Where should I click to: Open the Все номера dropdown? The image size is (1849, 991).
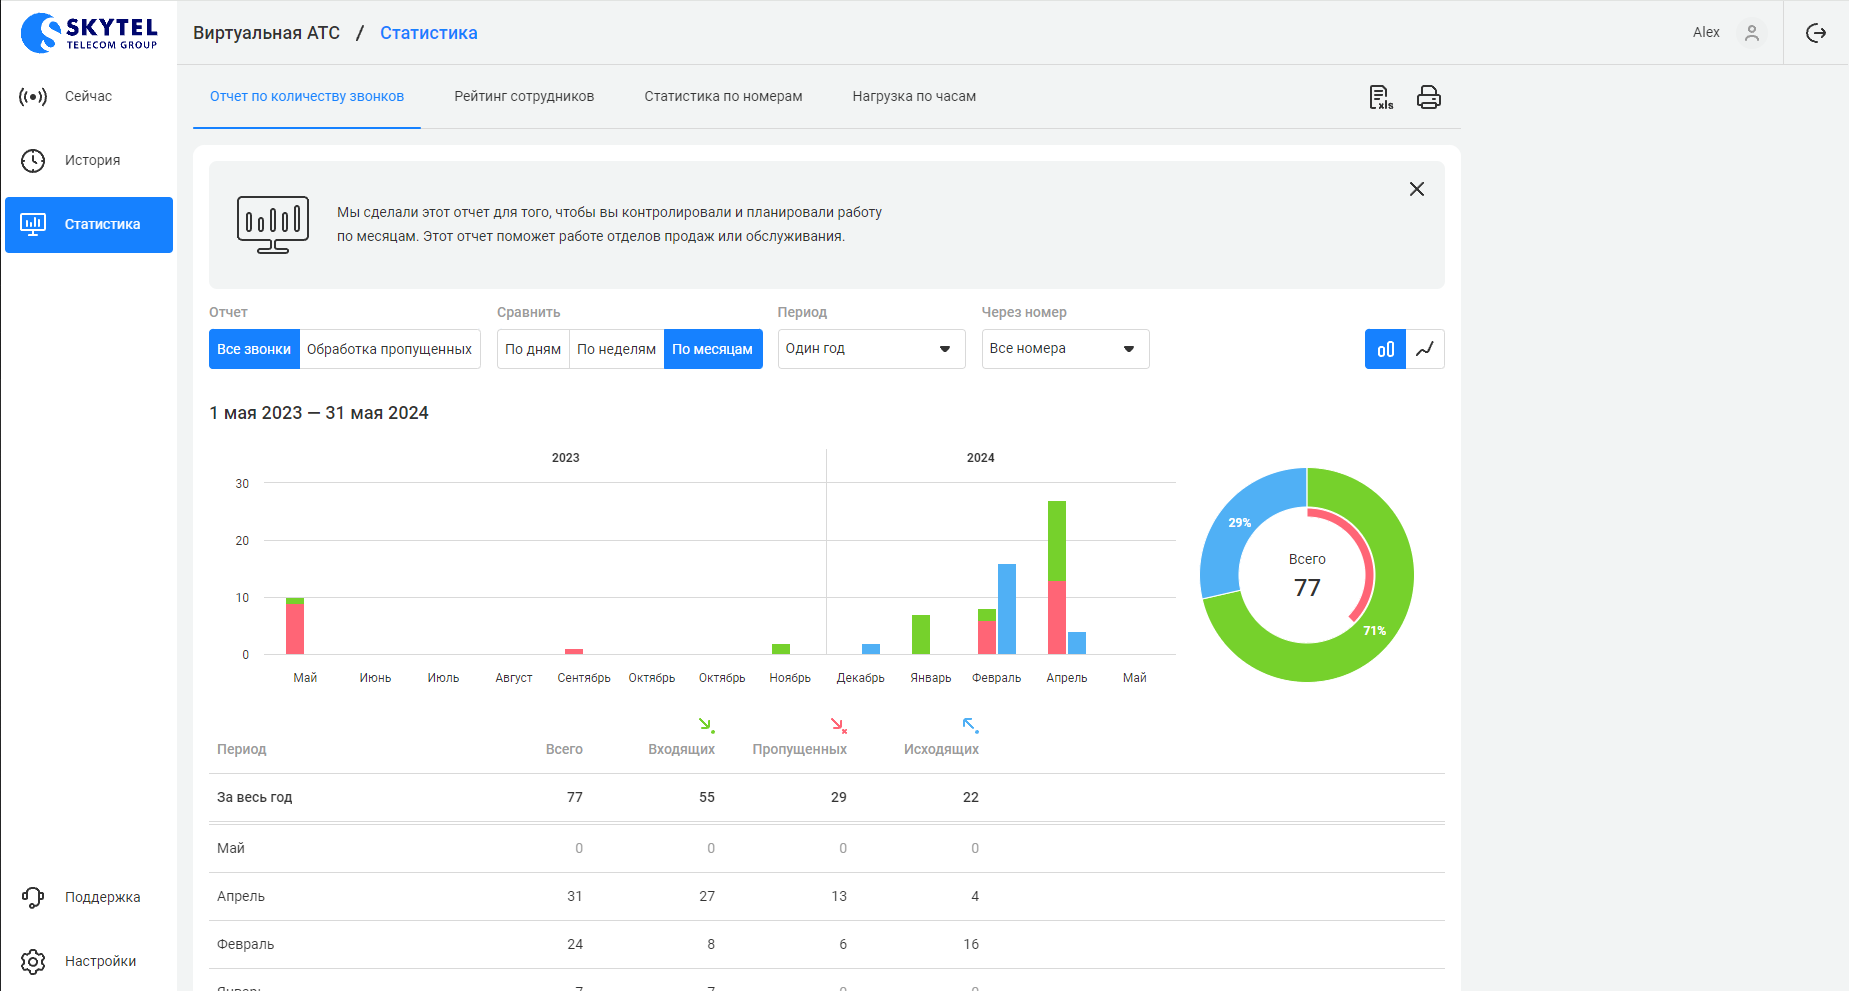click(x=1064, y=349)
